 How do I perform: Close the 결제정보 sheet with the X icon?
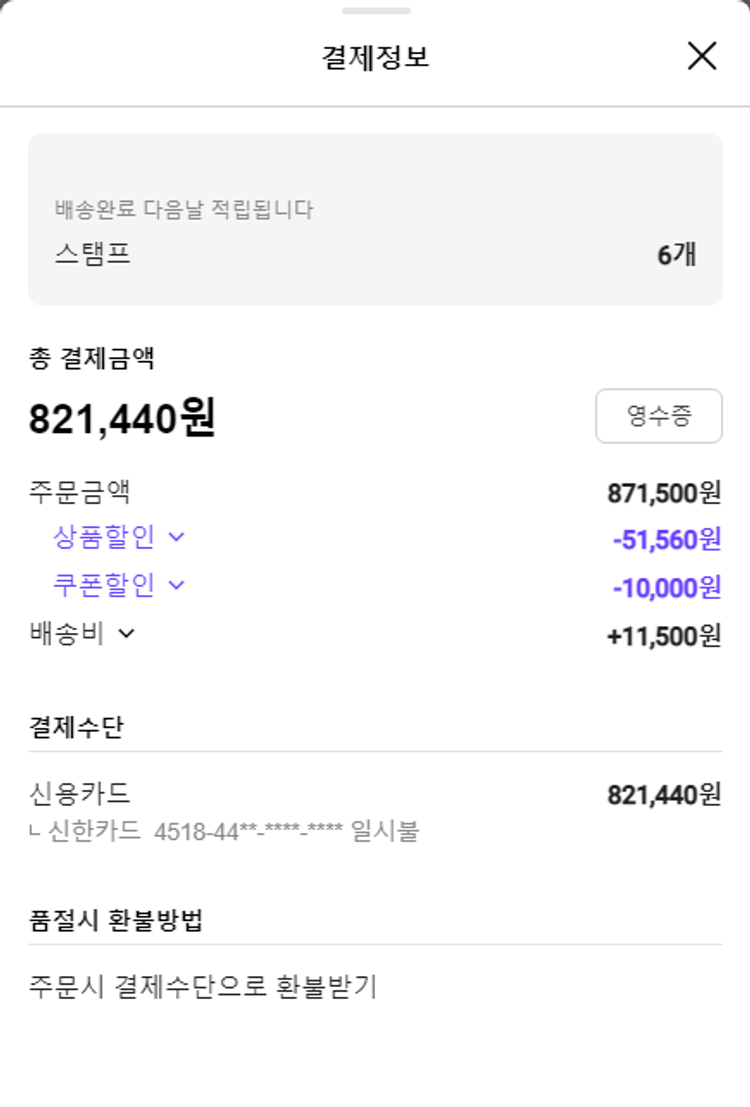(x=702, y=56)
